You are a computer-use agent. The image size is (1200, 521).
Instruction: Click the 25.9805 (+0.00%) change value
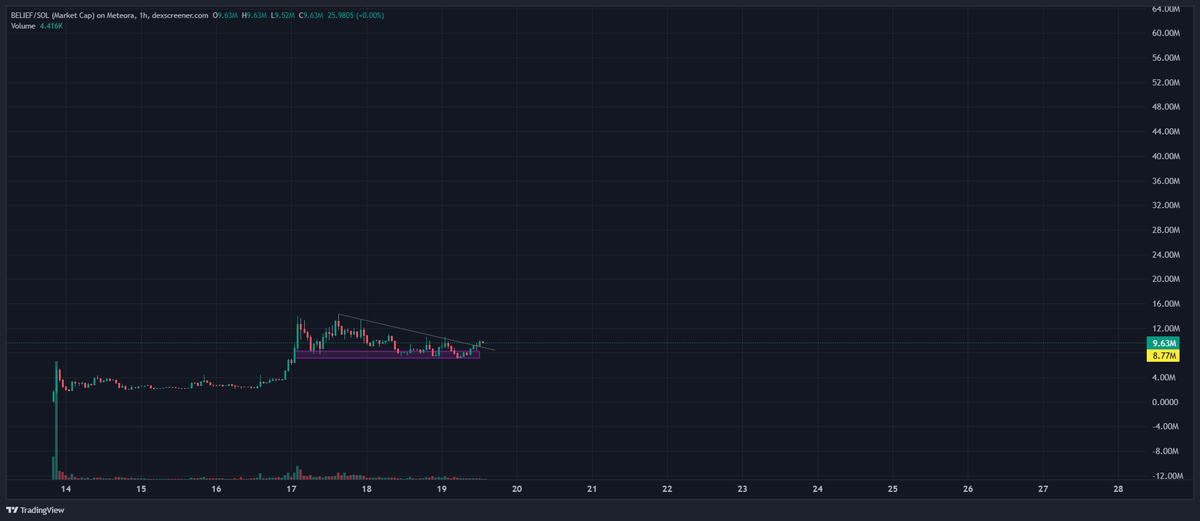point(357,16)
